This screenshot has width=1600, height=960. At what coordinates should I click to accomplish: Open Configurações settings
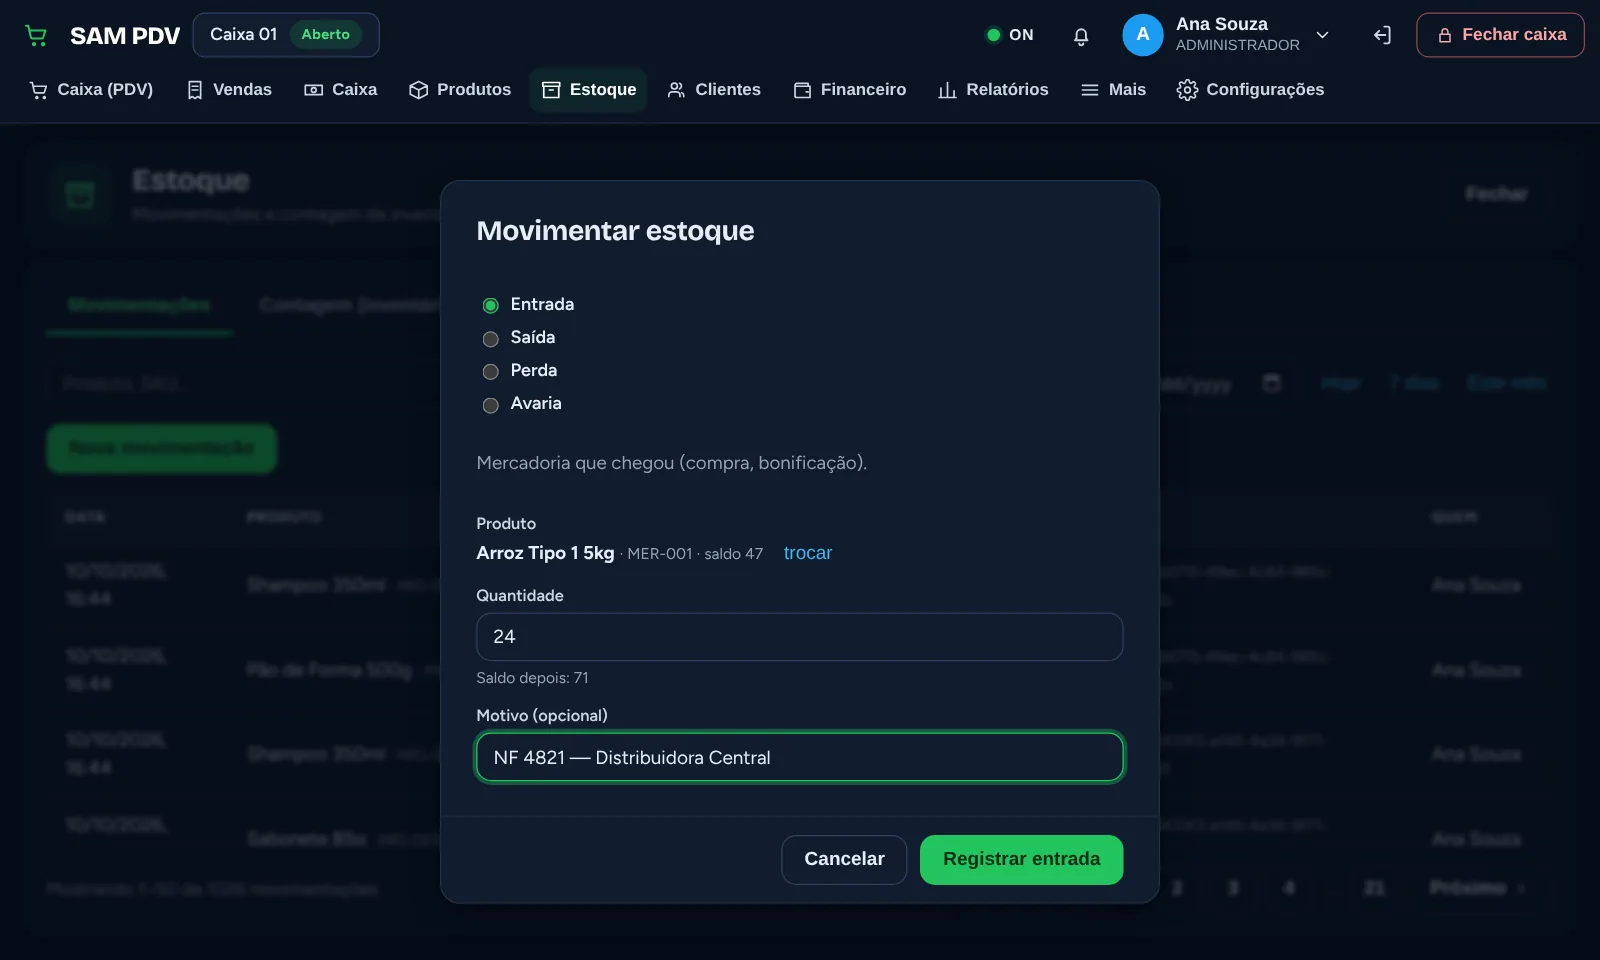tap(1250, 90)
